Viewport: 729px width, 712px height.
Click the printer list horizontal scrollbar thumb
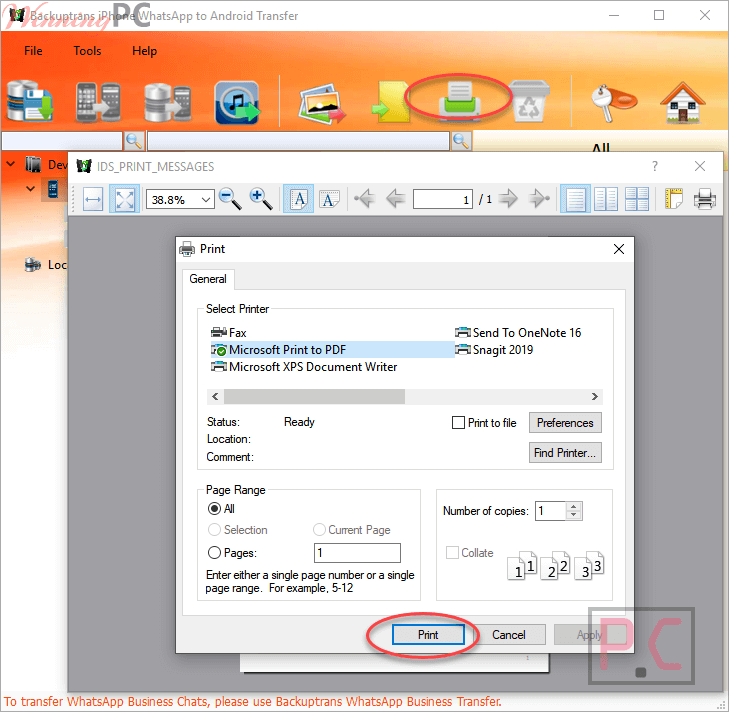(314, 396)
